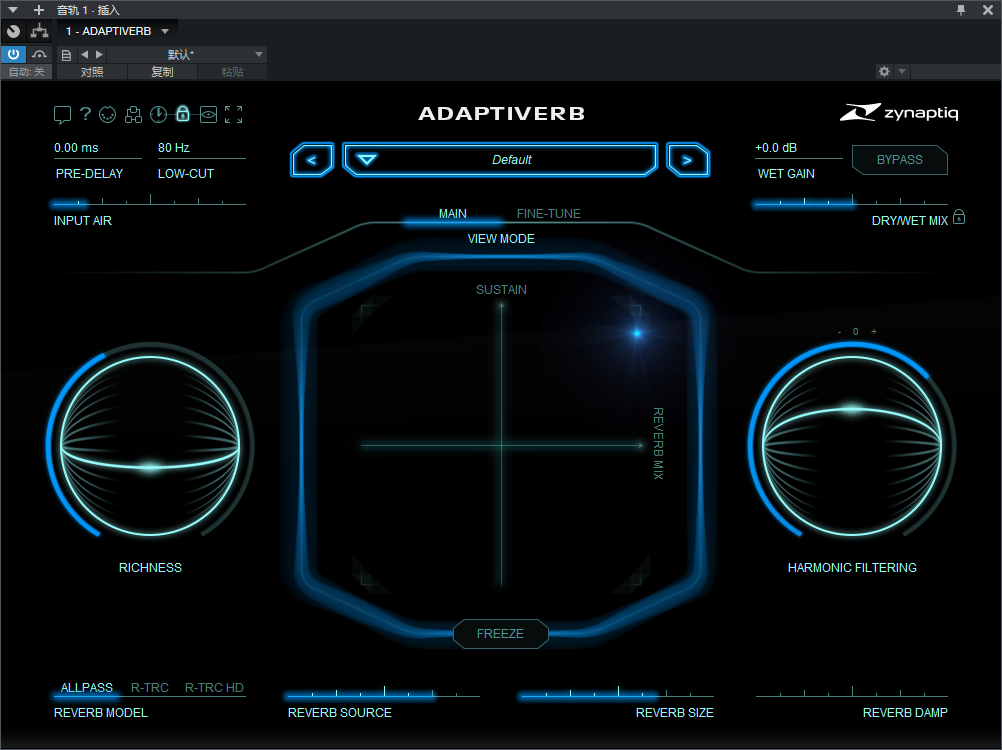Click the eye view icon
Screen dimensions: 1002x750
(x=208, y=114)
